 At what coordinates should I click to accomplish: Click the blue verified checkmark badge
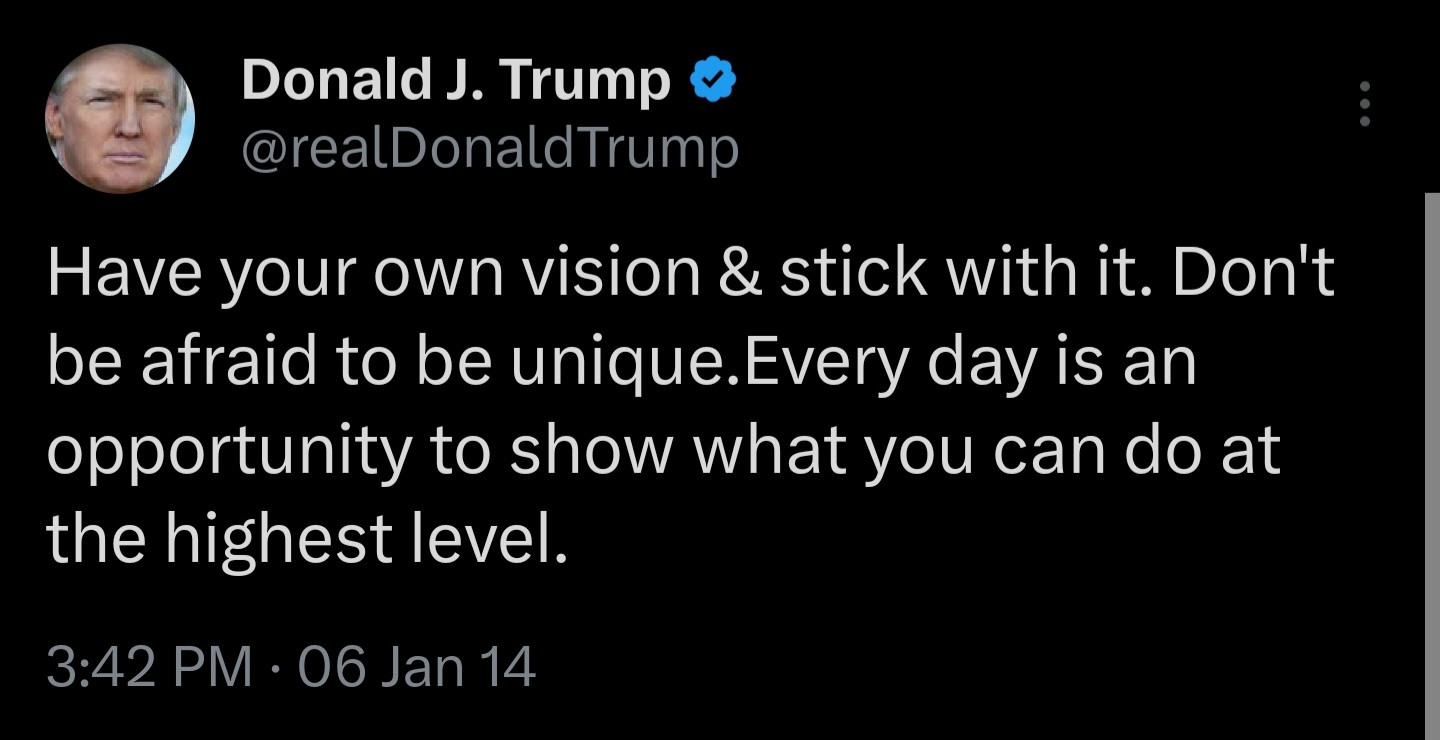click(714, 82)
